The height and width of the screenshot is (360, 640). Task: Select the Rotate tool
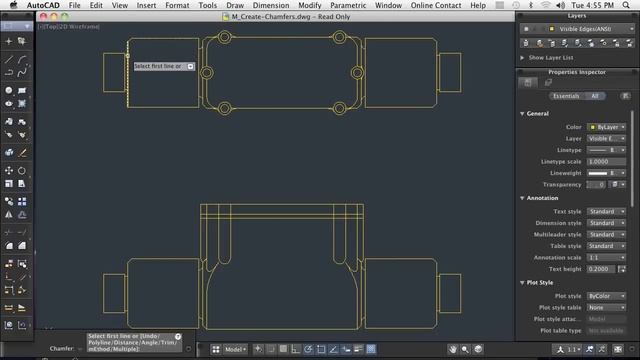click(22, 170)
